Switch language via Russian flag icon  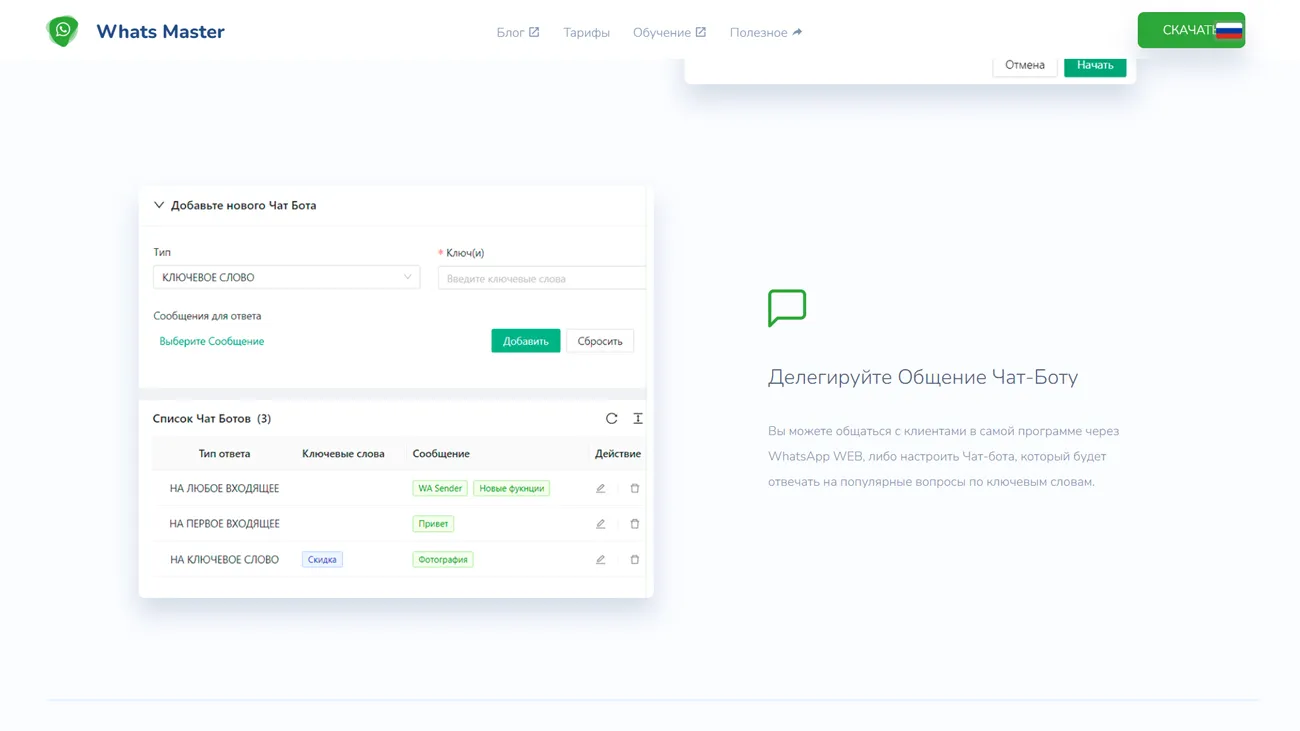pyautogui.click(x=1229, y=31)
